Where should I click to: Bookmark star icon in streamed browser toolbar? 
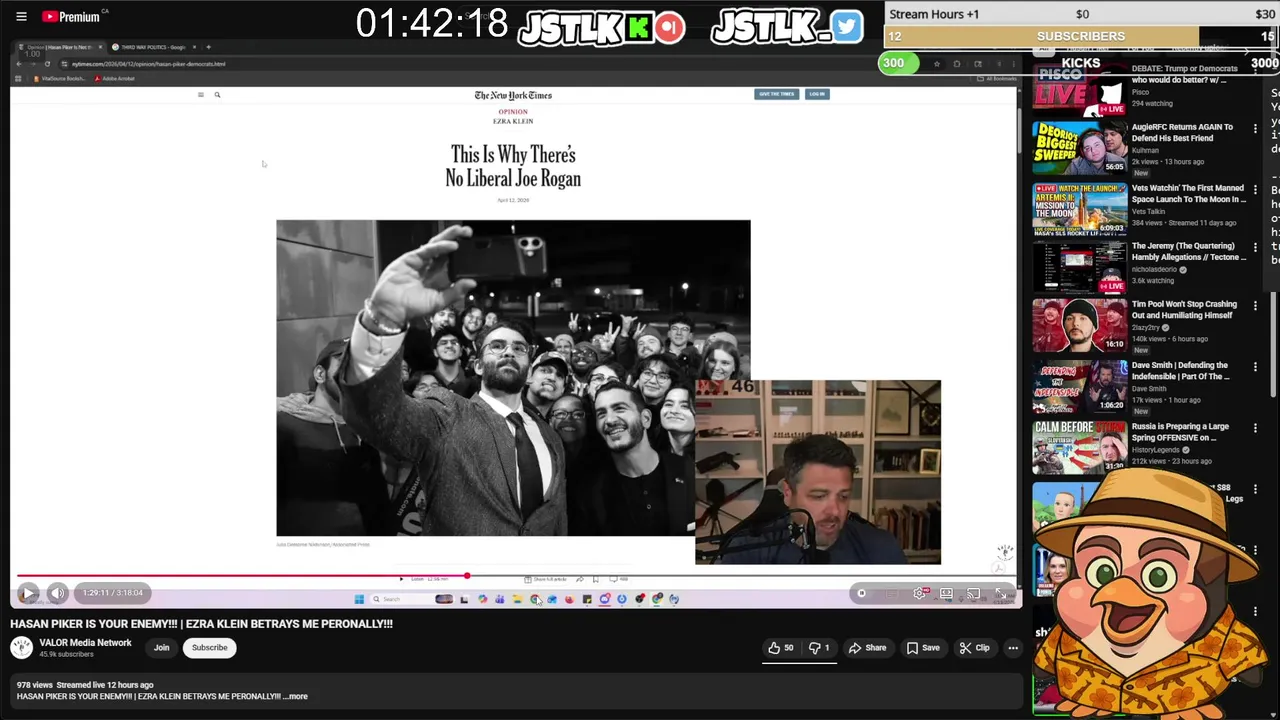tap(936, 64)
